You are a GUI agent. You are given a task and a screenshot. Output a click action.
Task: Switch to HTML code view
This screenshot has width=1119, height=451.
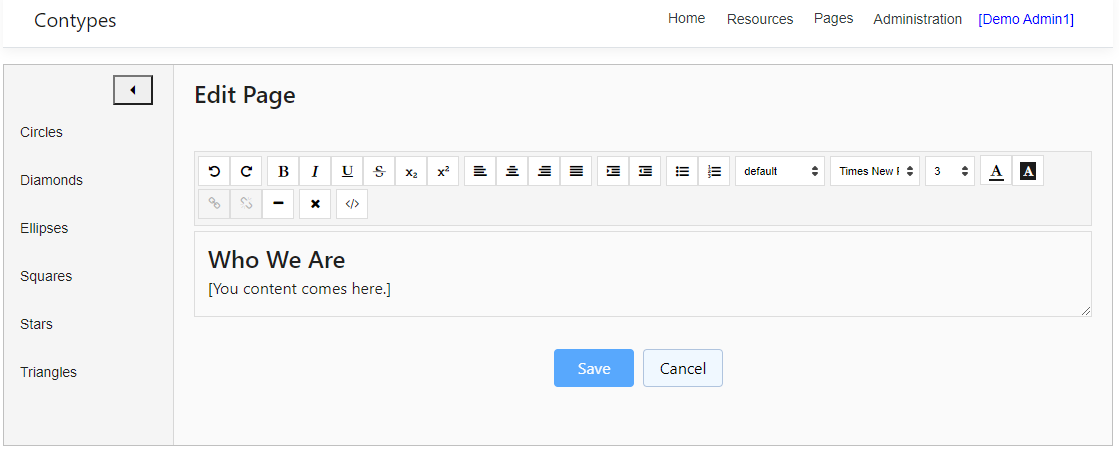click(x=352, y=203)
